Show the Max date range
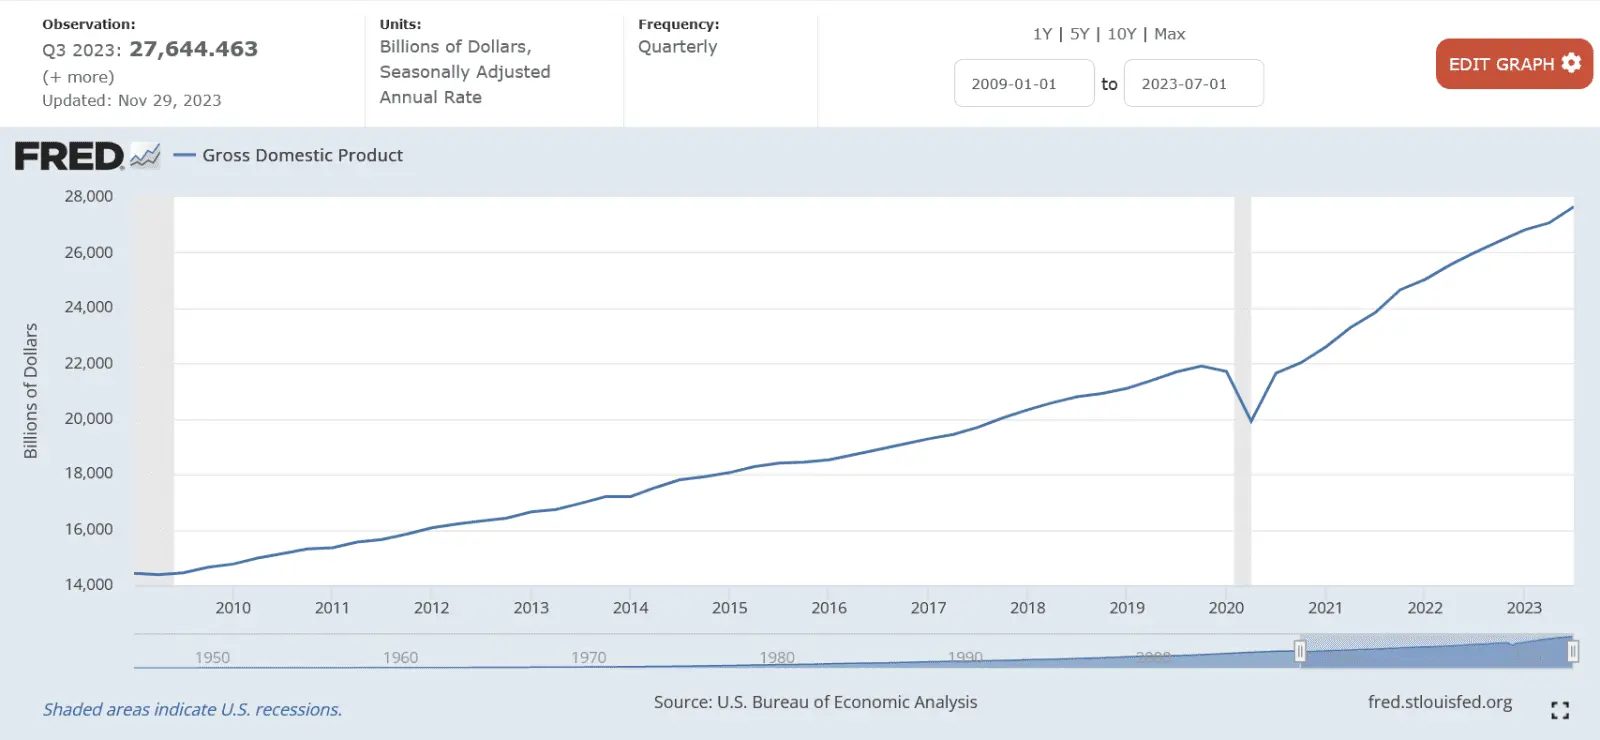This screenshot has width=1600, height=740. click(x=1169, y=34)
